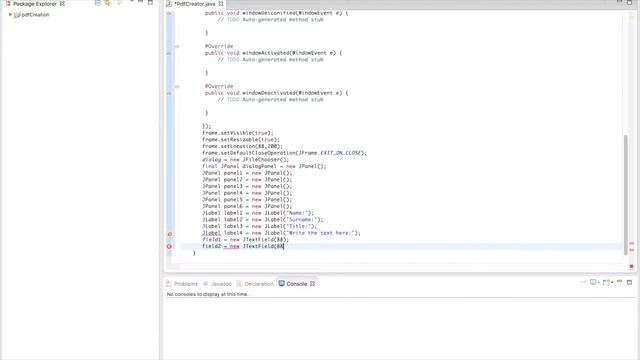Maximize the Package Explorer panel

150,2
